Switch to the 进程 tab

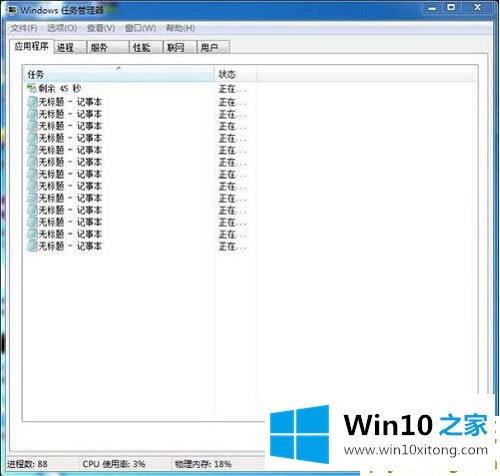(70, 48)
